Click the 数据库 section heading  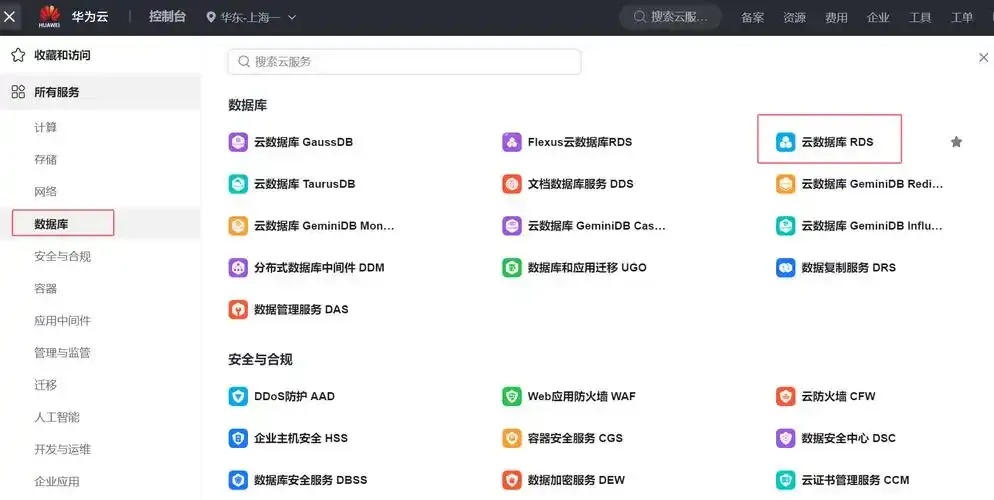248,105
